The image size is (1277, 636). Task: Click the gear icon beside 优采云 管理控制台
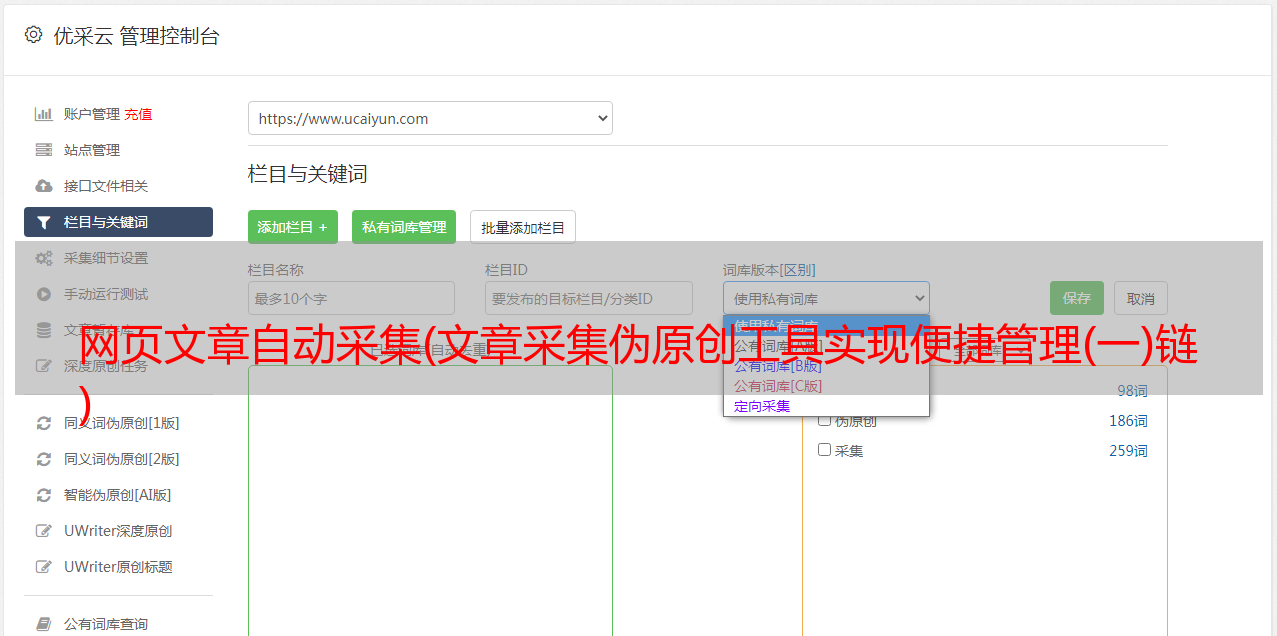pos(33,35)
